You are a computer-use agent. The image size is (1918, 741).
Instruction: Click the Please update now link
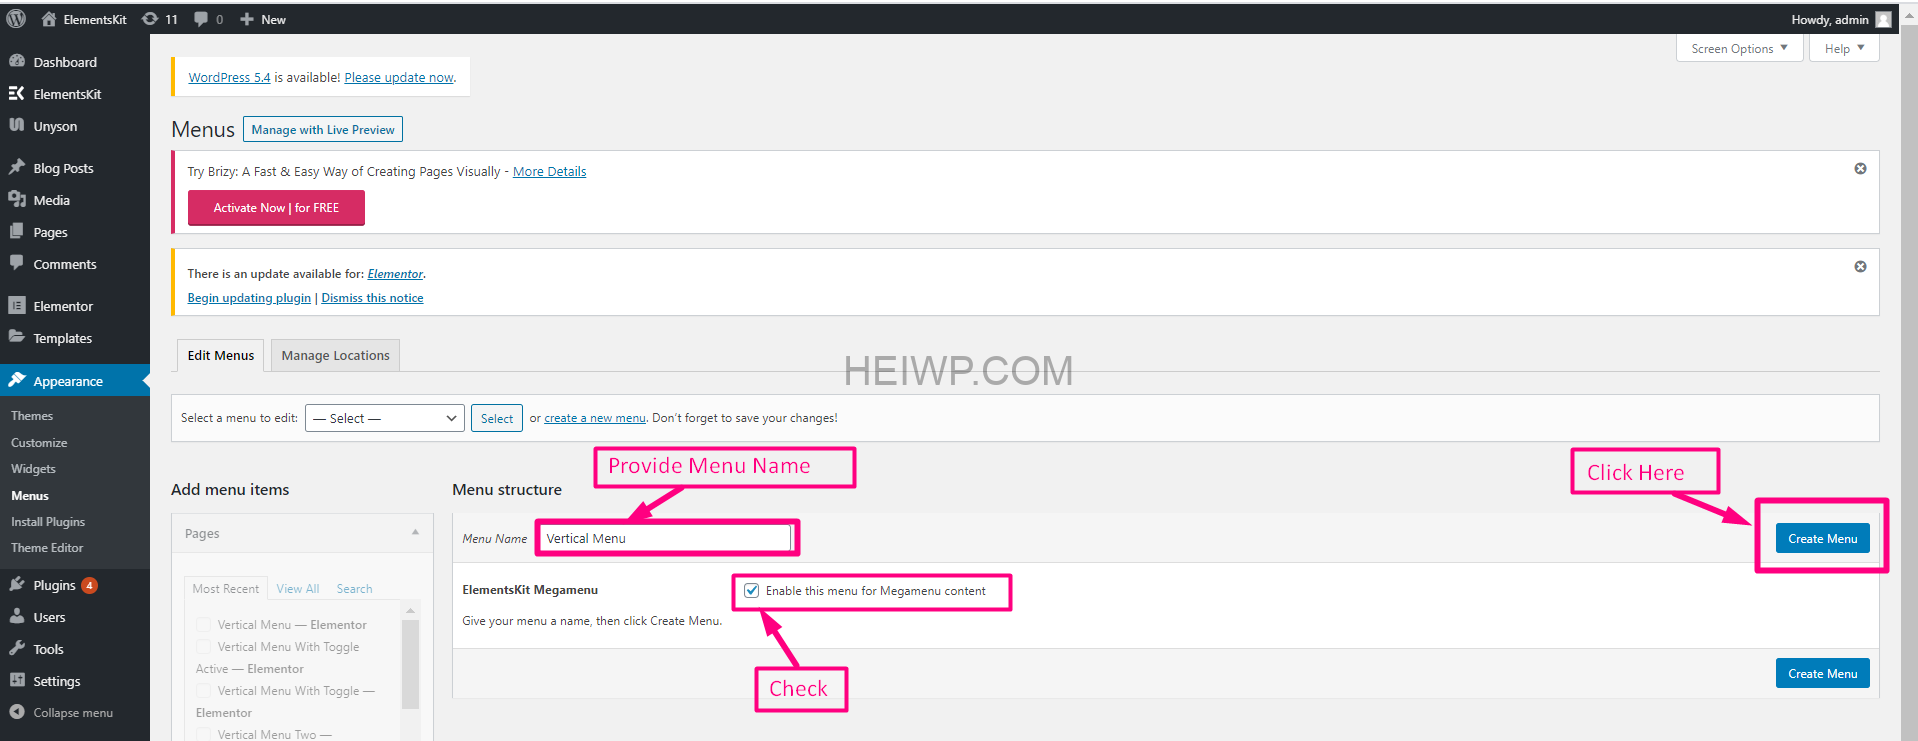click(x=399, y=77)
